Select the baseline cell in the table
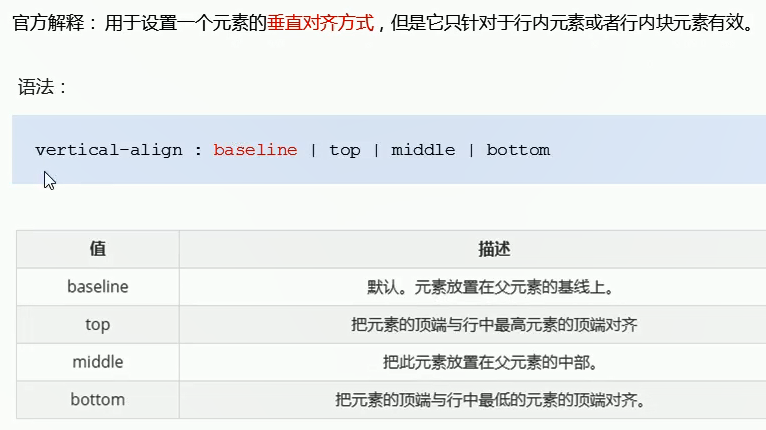Image resolution: width=766 pixels, height=430 pixels. 98,286
